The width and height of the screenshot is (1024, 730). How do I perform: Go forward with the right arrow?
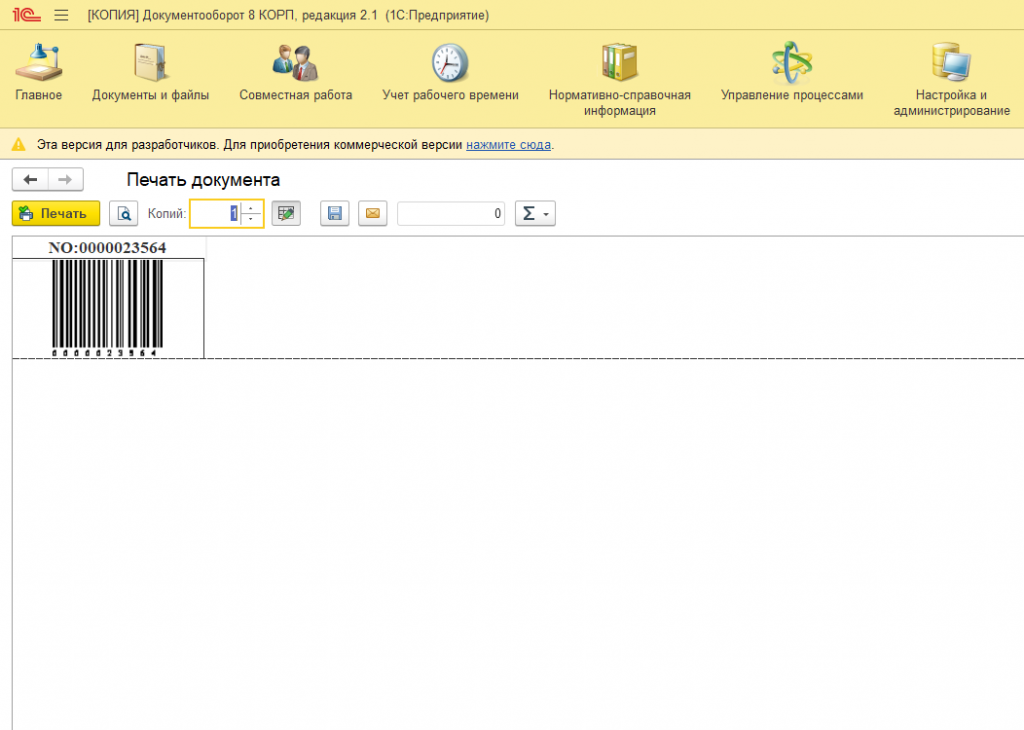[65, 180]
